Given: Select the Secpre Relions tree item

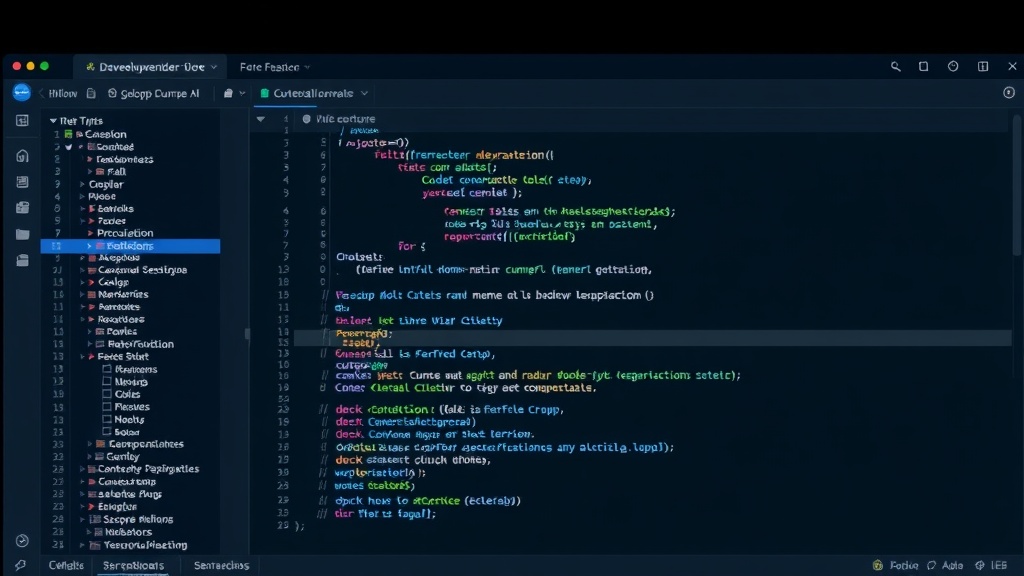Looking at the screenshot, I should click(x=138, y=519).
